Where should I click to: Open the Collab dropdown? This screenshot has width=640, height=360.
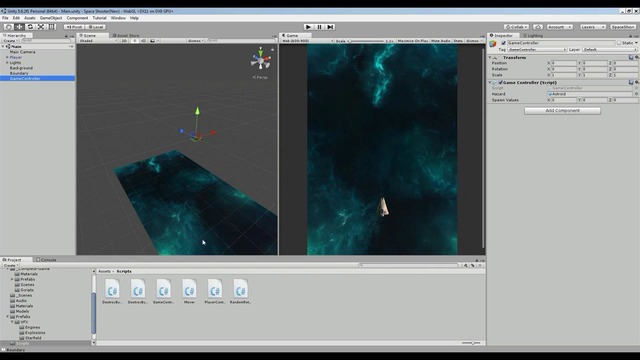(516, 27)
